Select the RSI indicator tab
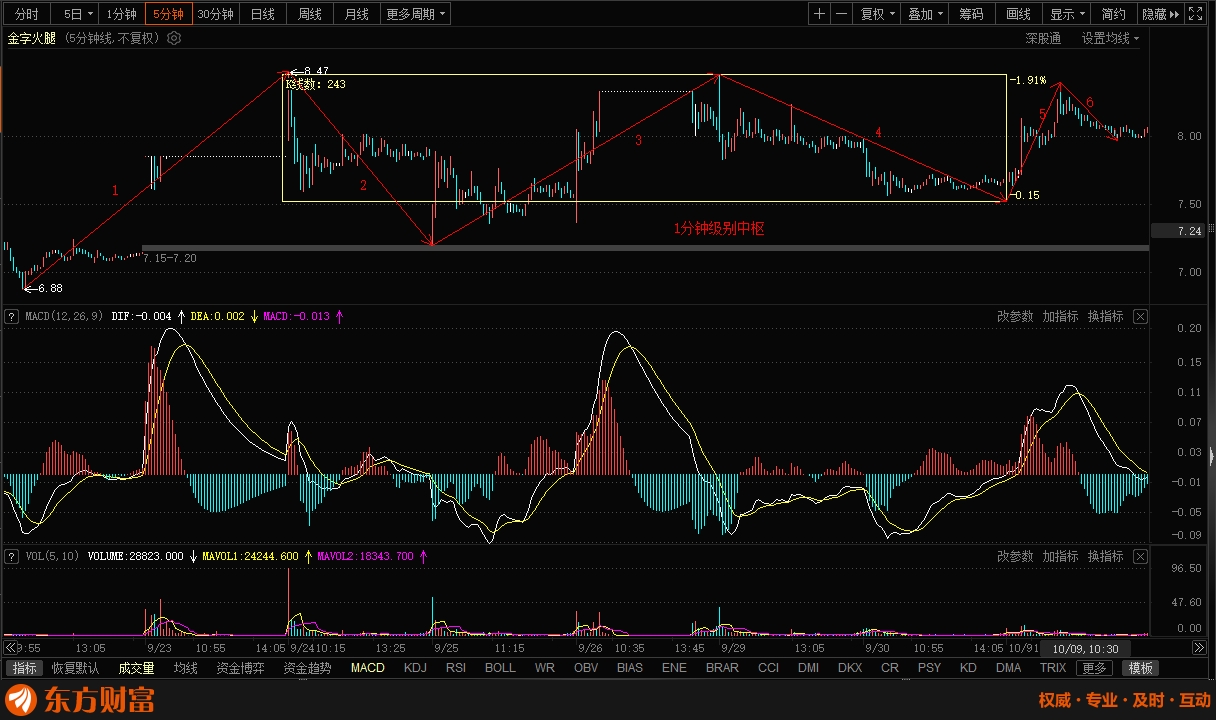Viewport: 1216px width, 720px height. [x=456, y=668]
